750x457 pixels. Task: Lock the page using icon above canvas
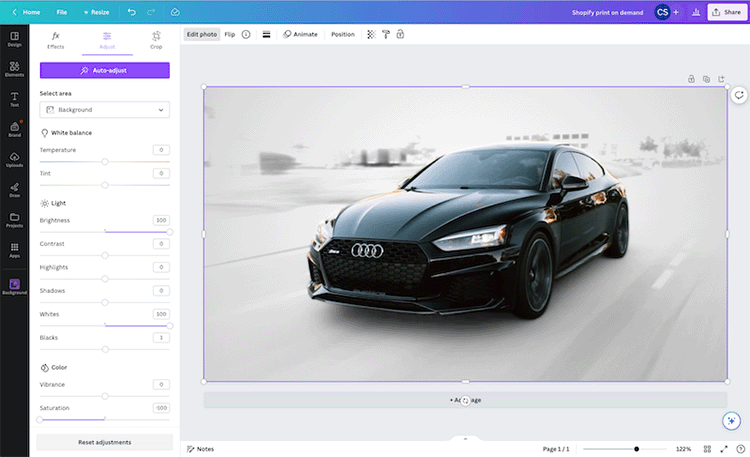point(691,79)
